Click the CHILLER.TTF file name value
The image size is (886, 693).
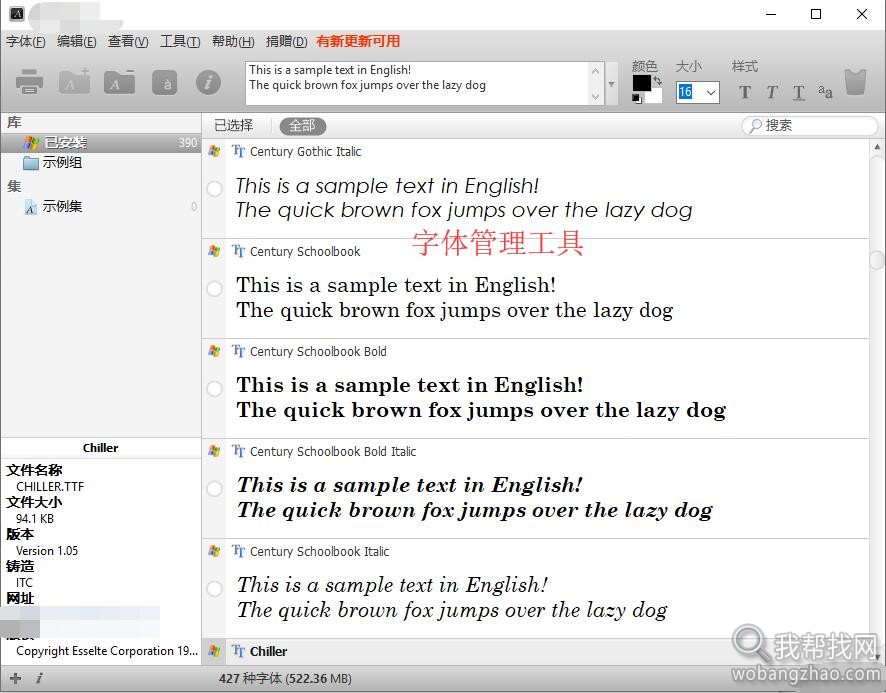pyautogui.click(x=50, y=487)
